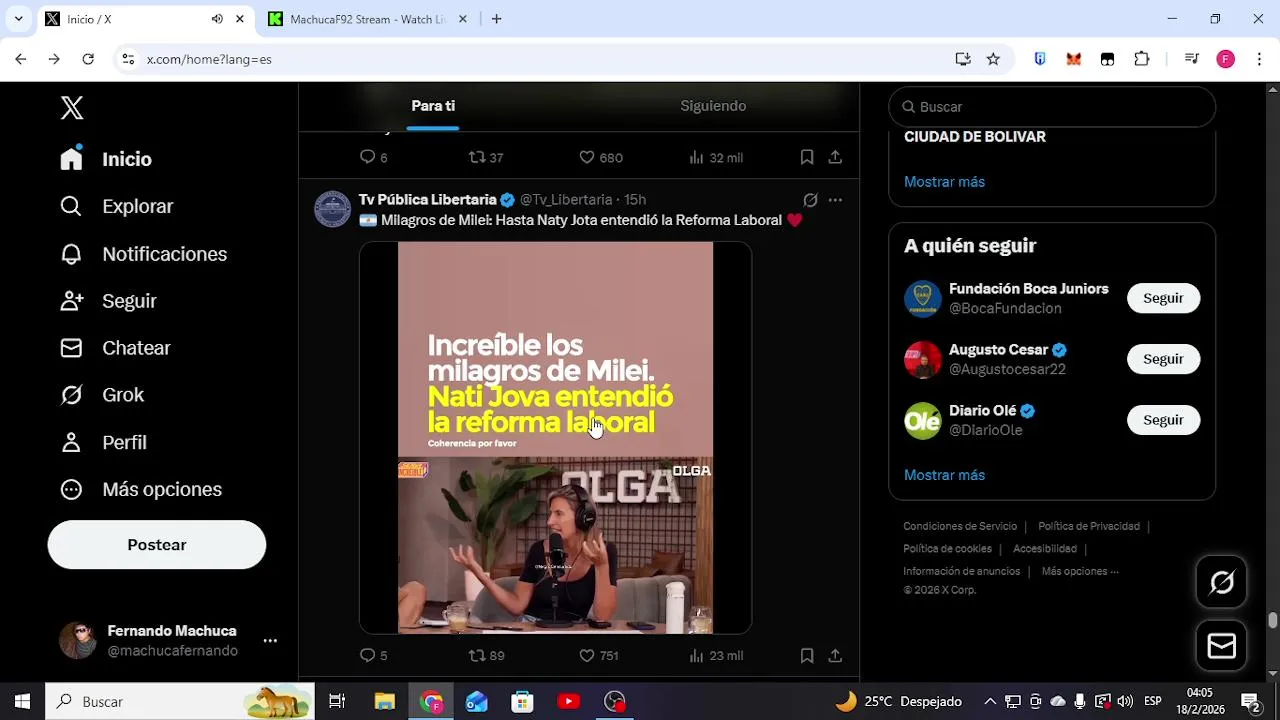Like the Tv Libertaria post with 751 likes
This screenshot has width=1280, height=720.
(x=599, y=656)
